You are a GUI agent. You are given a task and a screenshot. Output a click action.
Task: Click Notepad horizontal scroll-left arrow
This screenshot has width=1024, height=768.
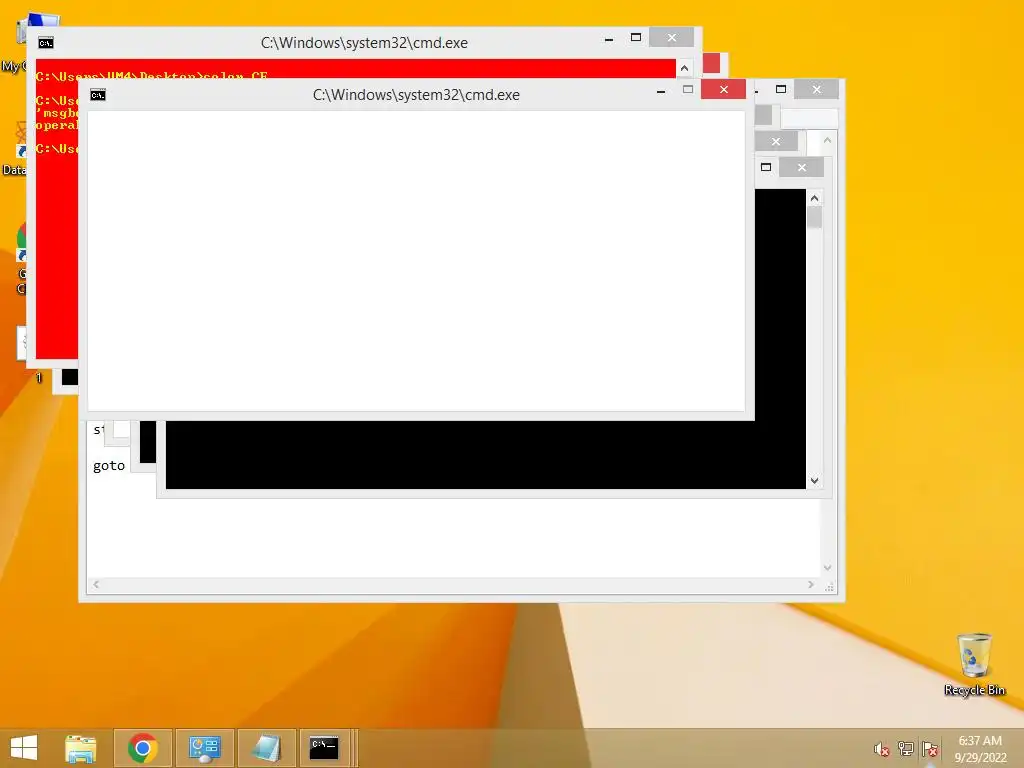(x=96, y=584)
